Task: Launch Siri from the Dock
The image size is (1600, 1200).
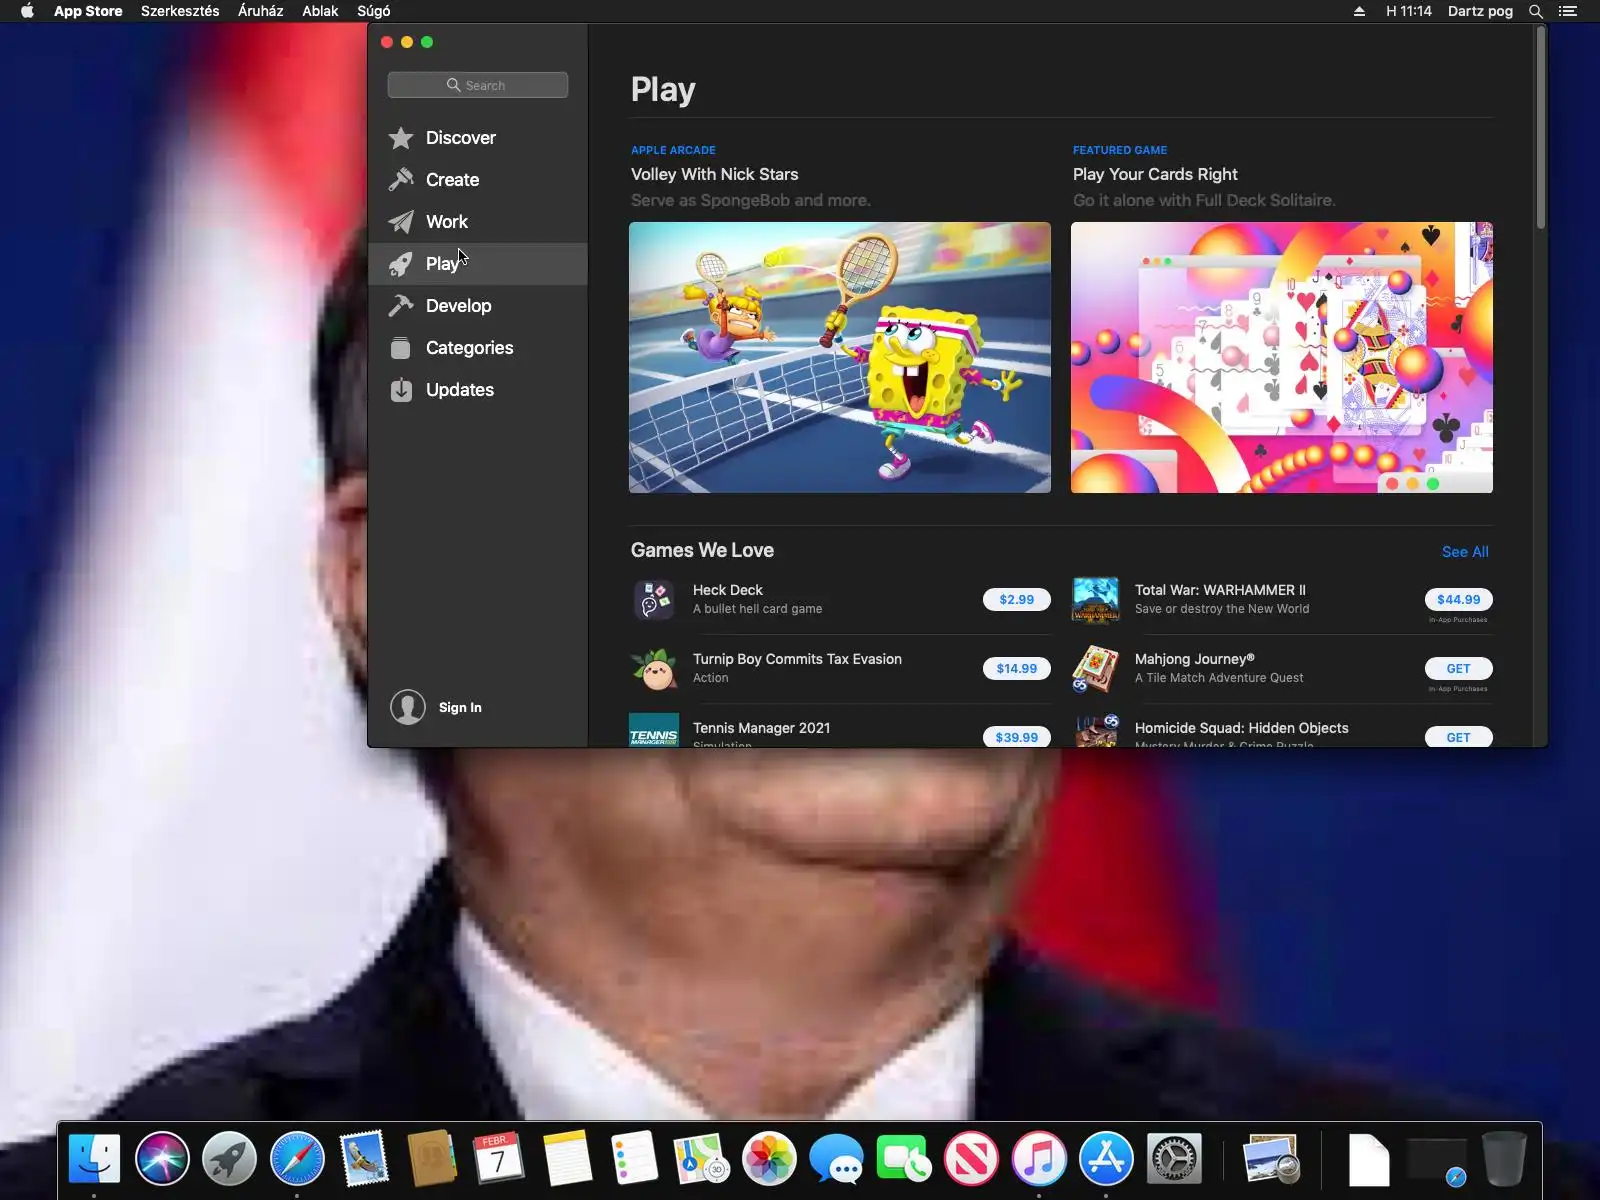Action: 162,1159
